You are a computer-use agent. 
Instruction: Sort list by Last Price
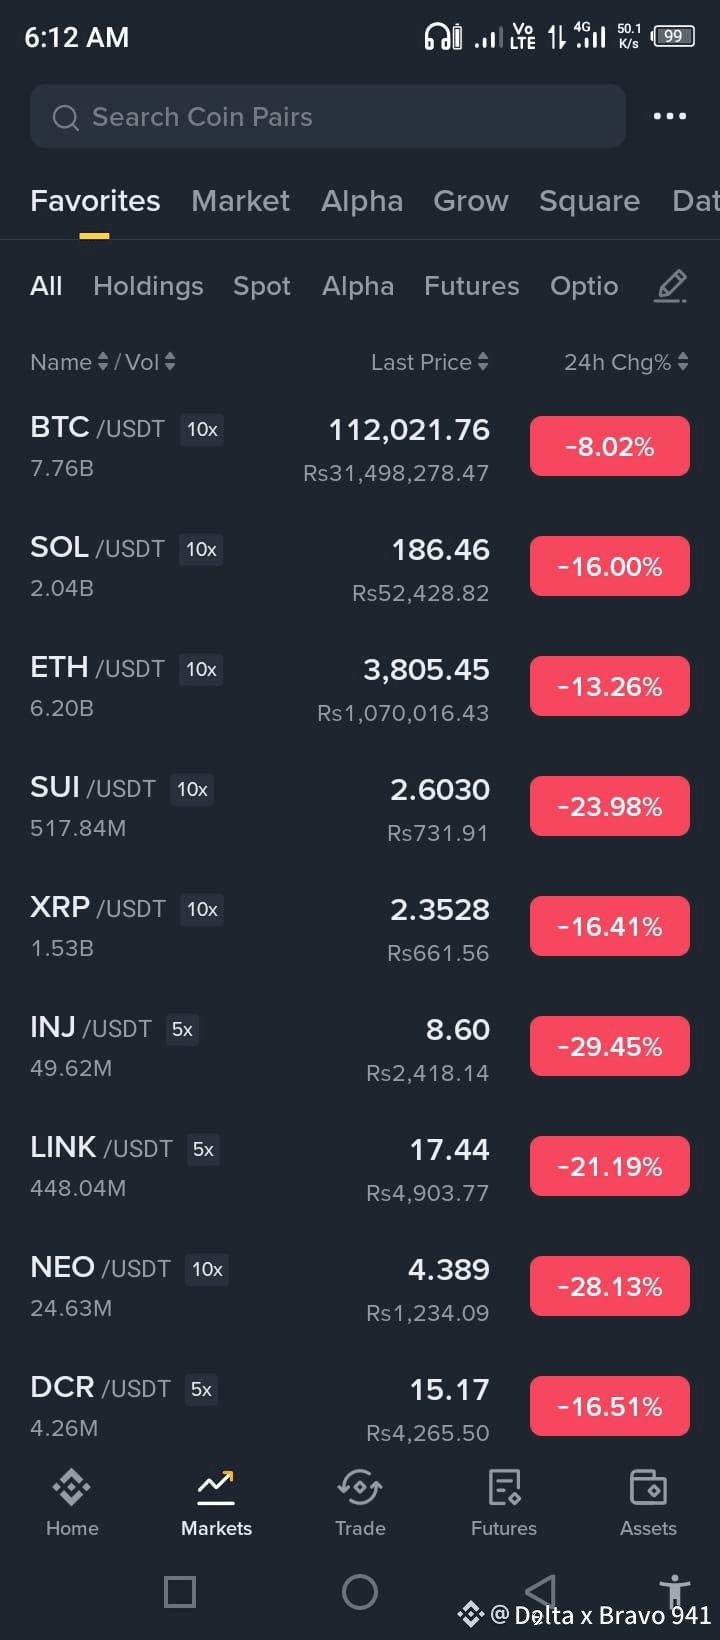pyautogui.click(x=430, y=362)
